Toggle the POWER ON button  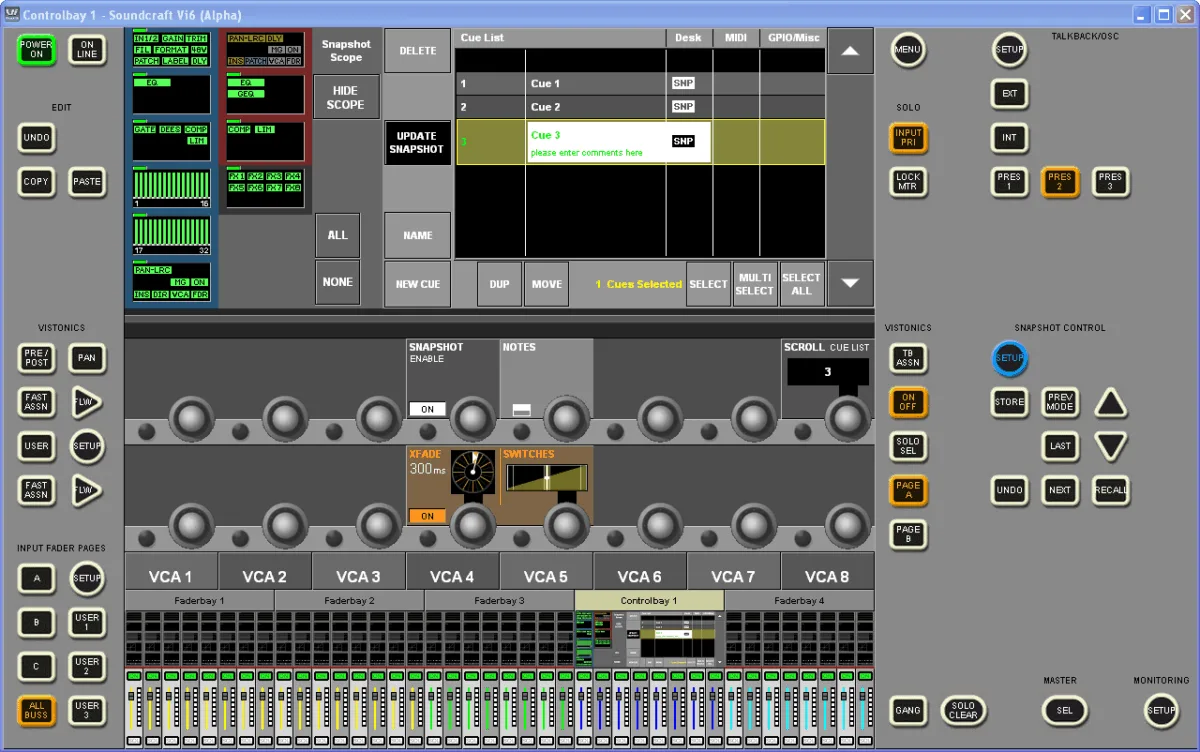36,49
